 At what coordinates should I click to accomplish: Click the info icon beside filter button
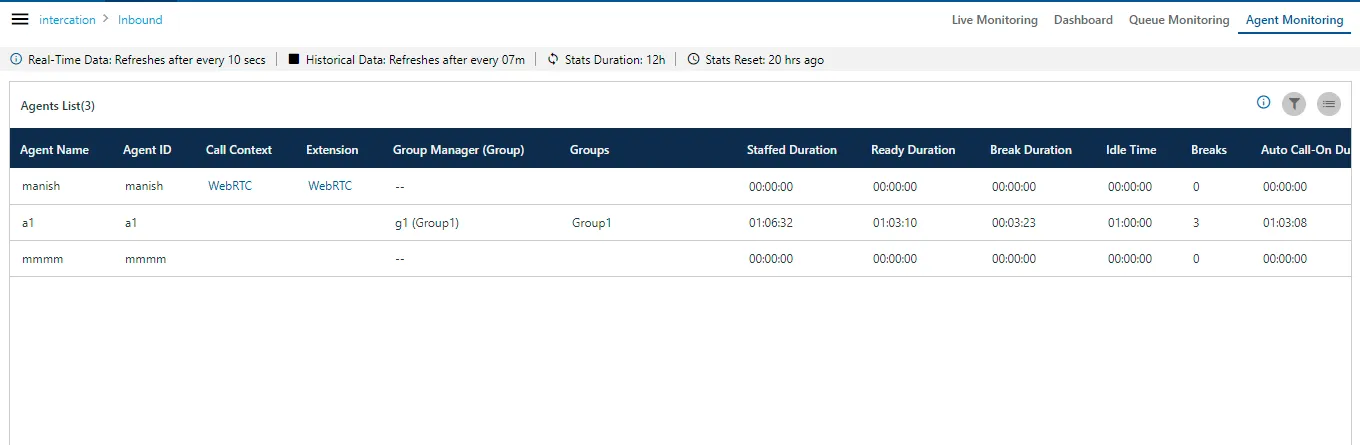click(x=1263, y=103)
